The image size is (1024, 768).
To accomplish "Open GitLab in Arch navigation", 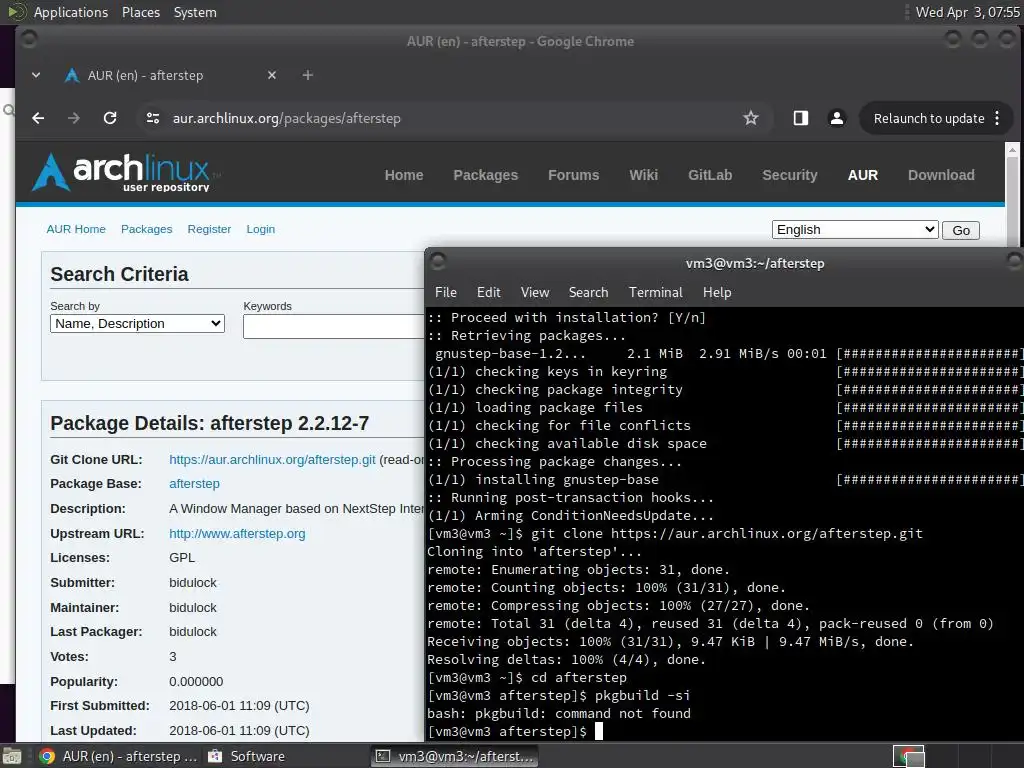I will point(710,175).
